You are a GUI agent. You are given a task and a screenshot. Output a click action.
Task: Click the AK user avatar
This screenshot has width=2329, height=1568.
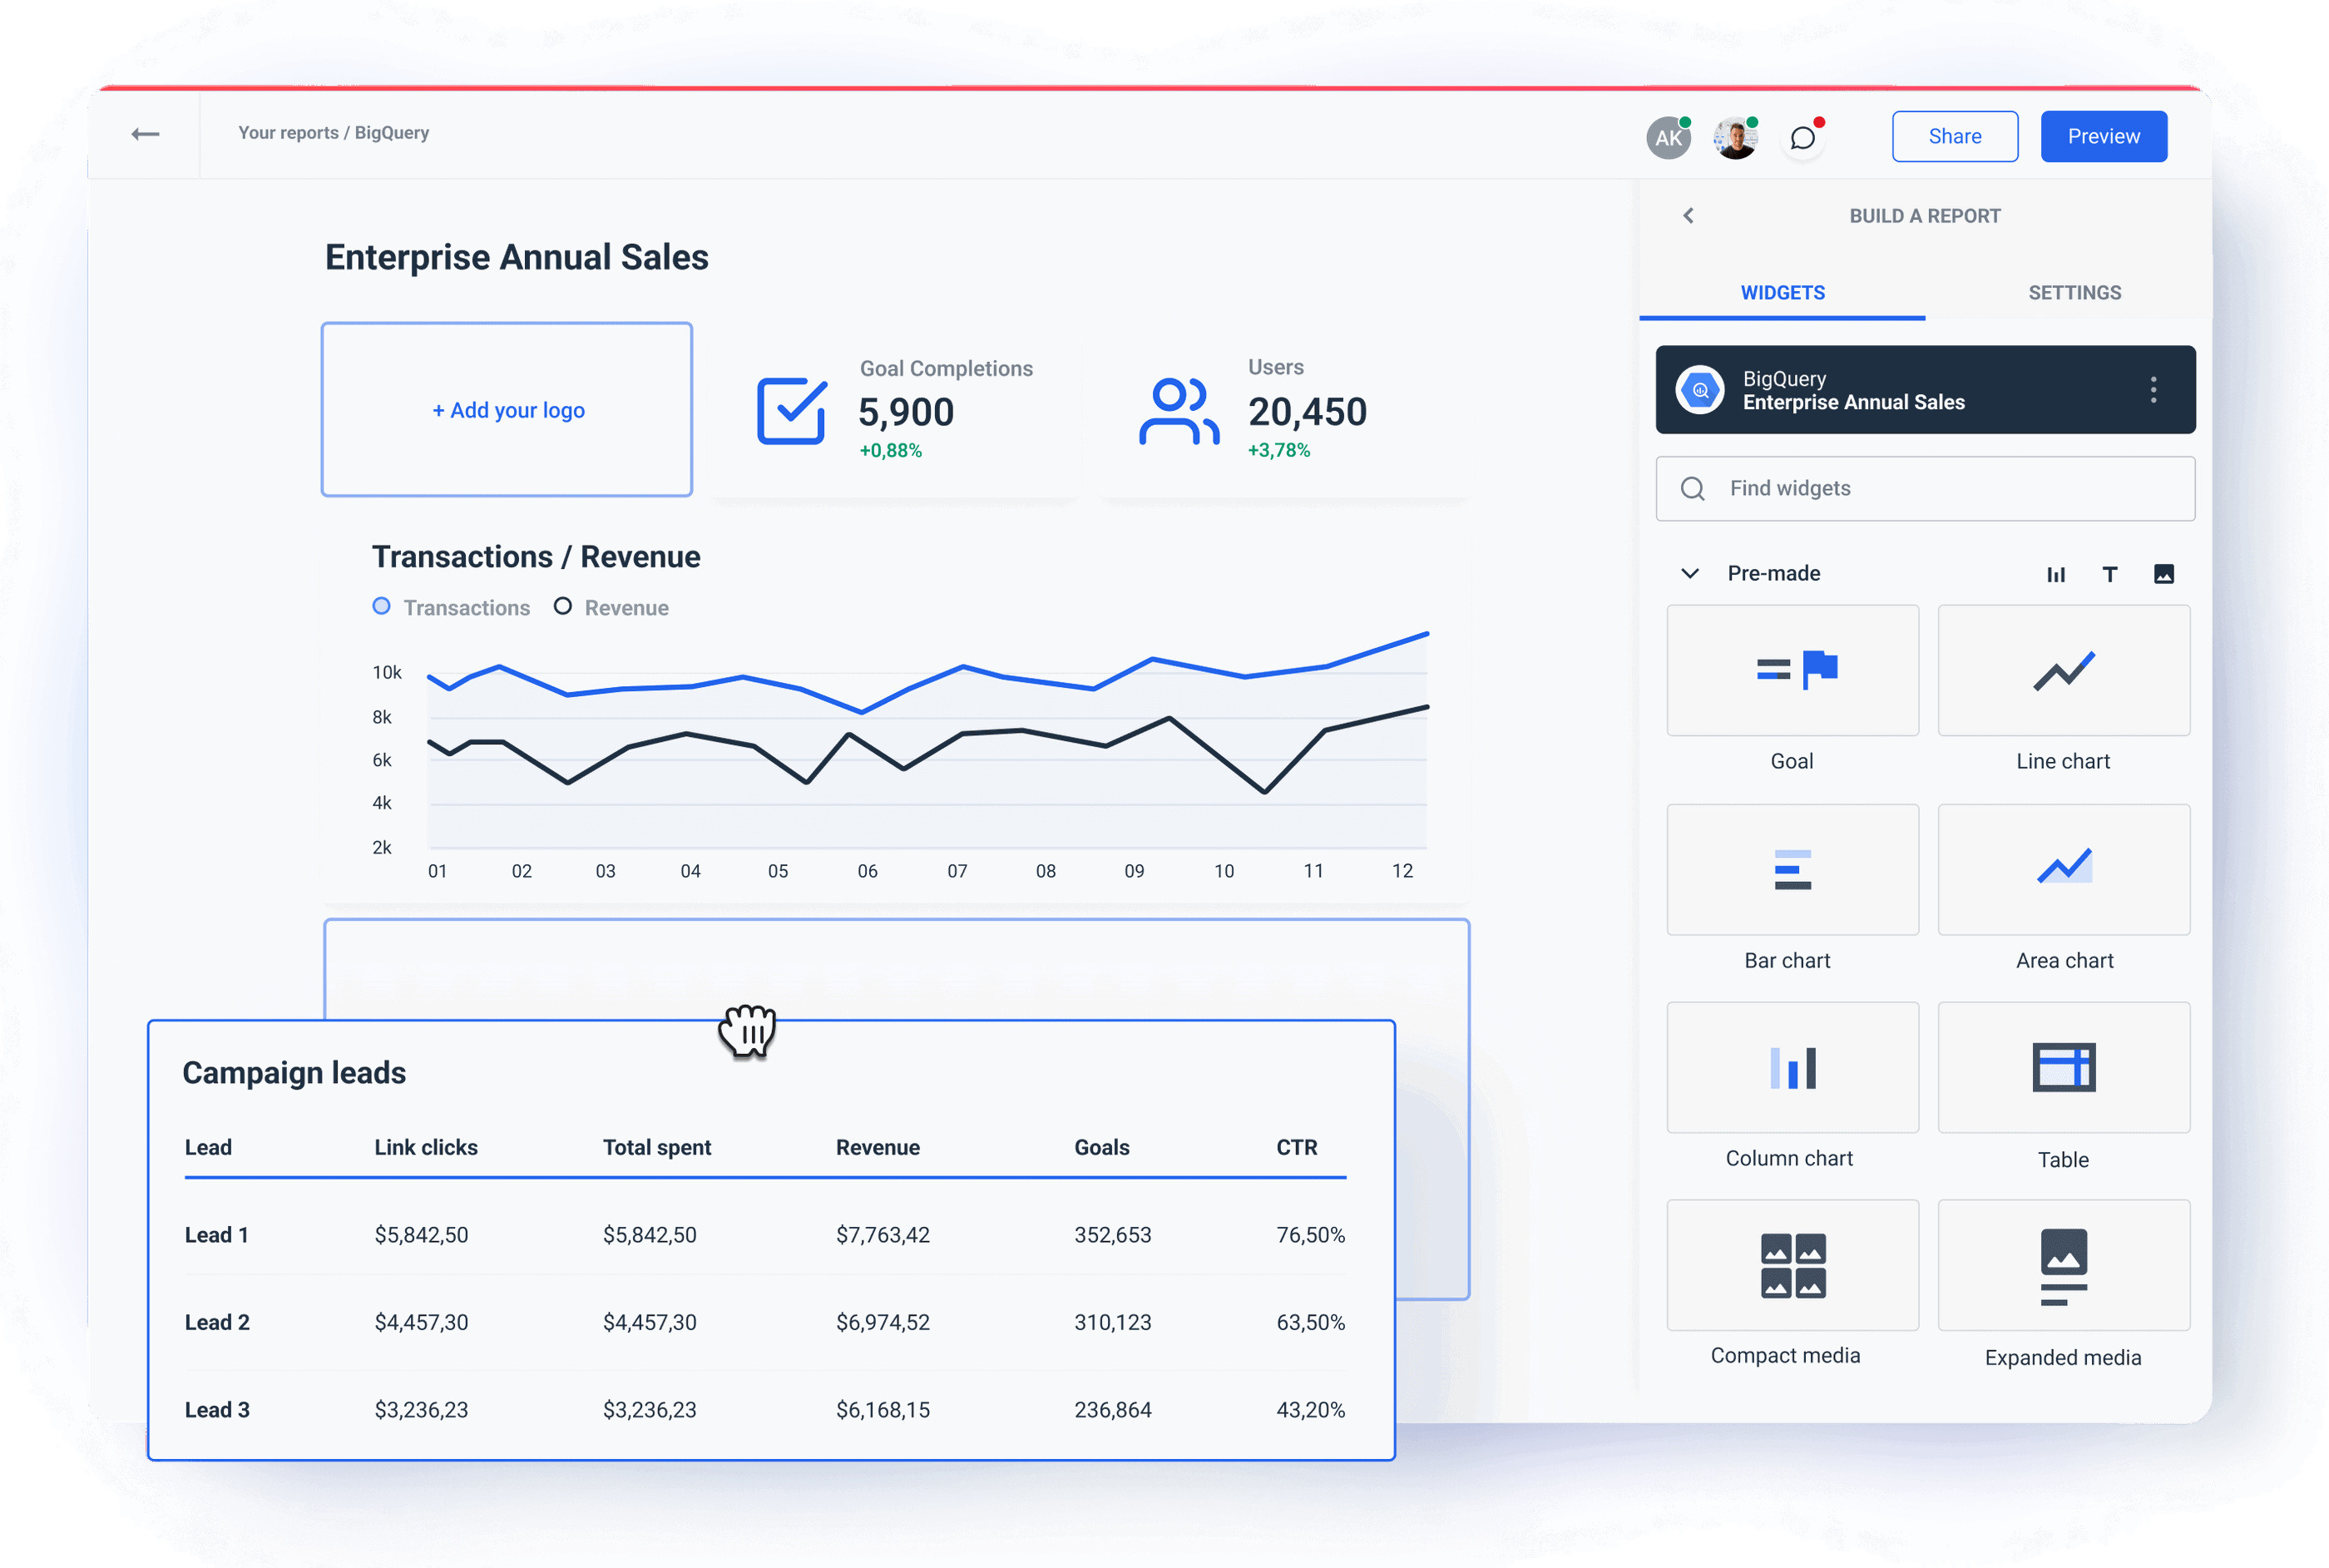(1668, 138)
